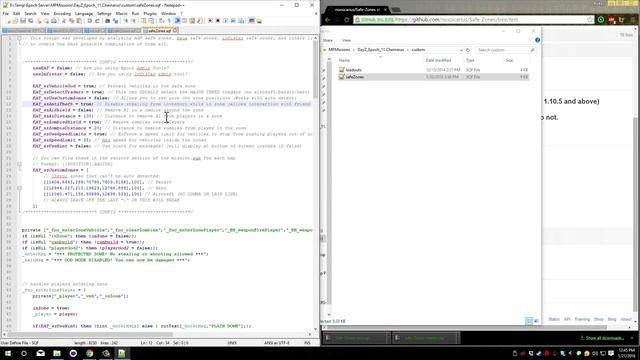Open the Function List panel icon
Screen dimensions: 640x360
(200, 20)
